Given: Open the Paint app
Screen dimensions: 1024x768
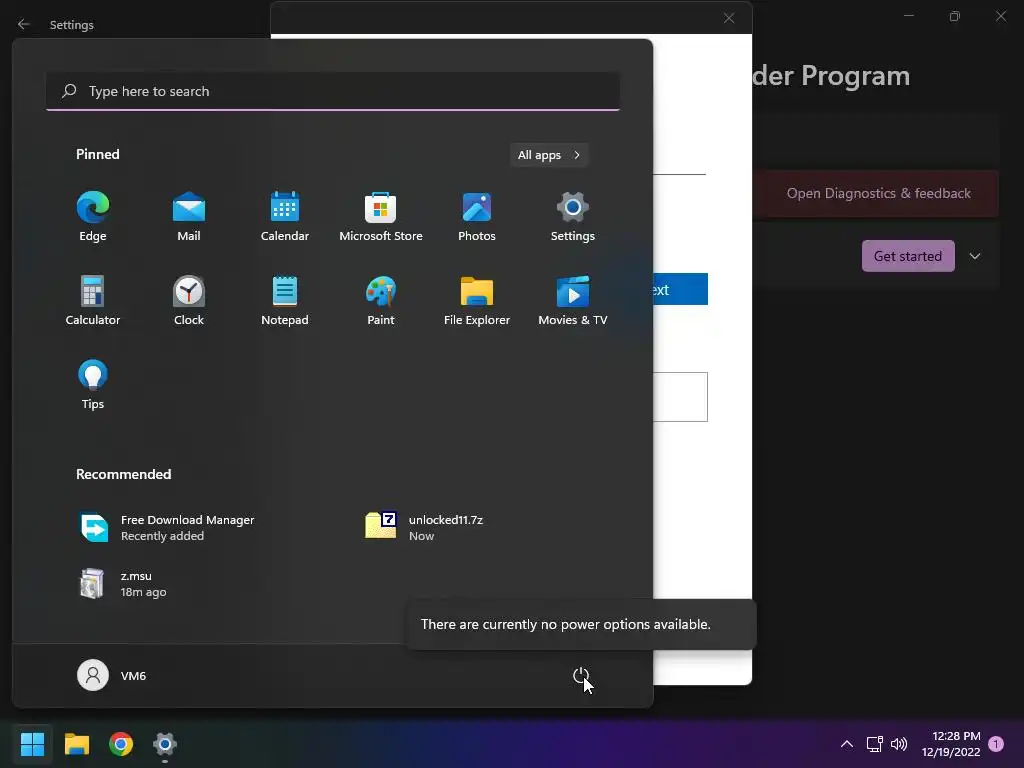Looking at the screenshot, I should tap(381, 301).
